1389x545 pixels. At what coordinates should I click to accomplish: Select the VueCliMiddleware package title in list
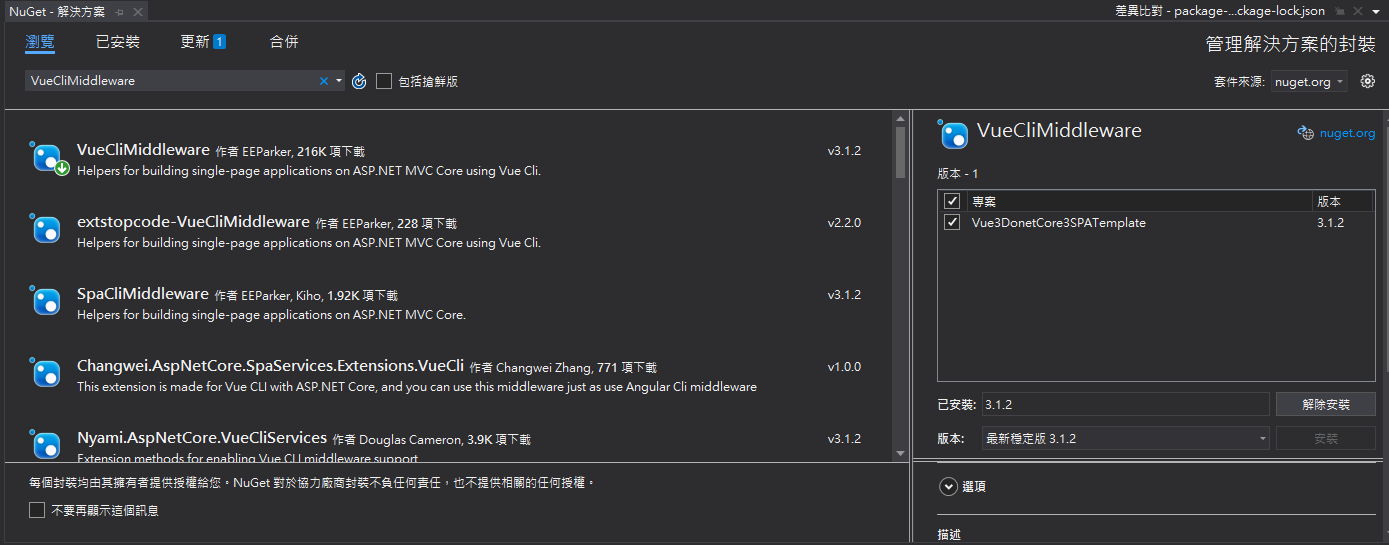[x=143, y=150]
